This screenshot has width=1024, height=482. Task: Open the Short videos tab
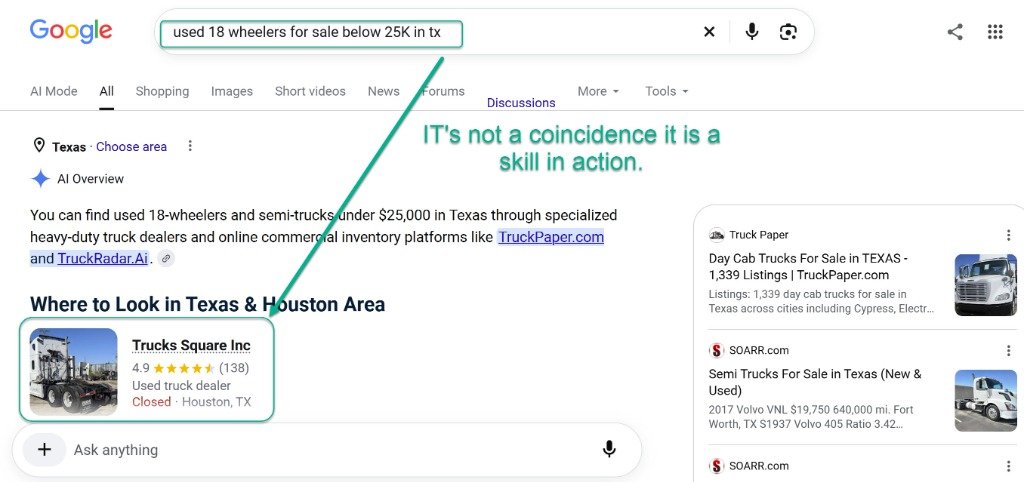click(x=310, y=91)
